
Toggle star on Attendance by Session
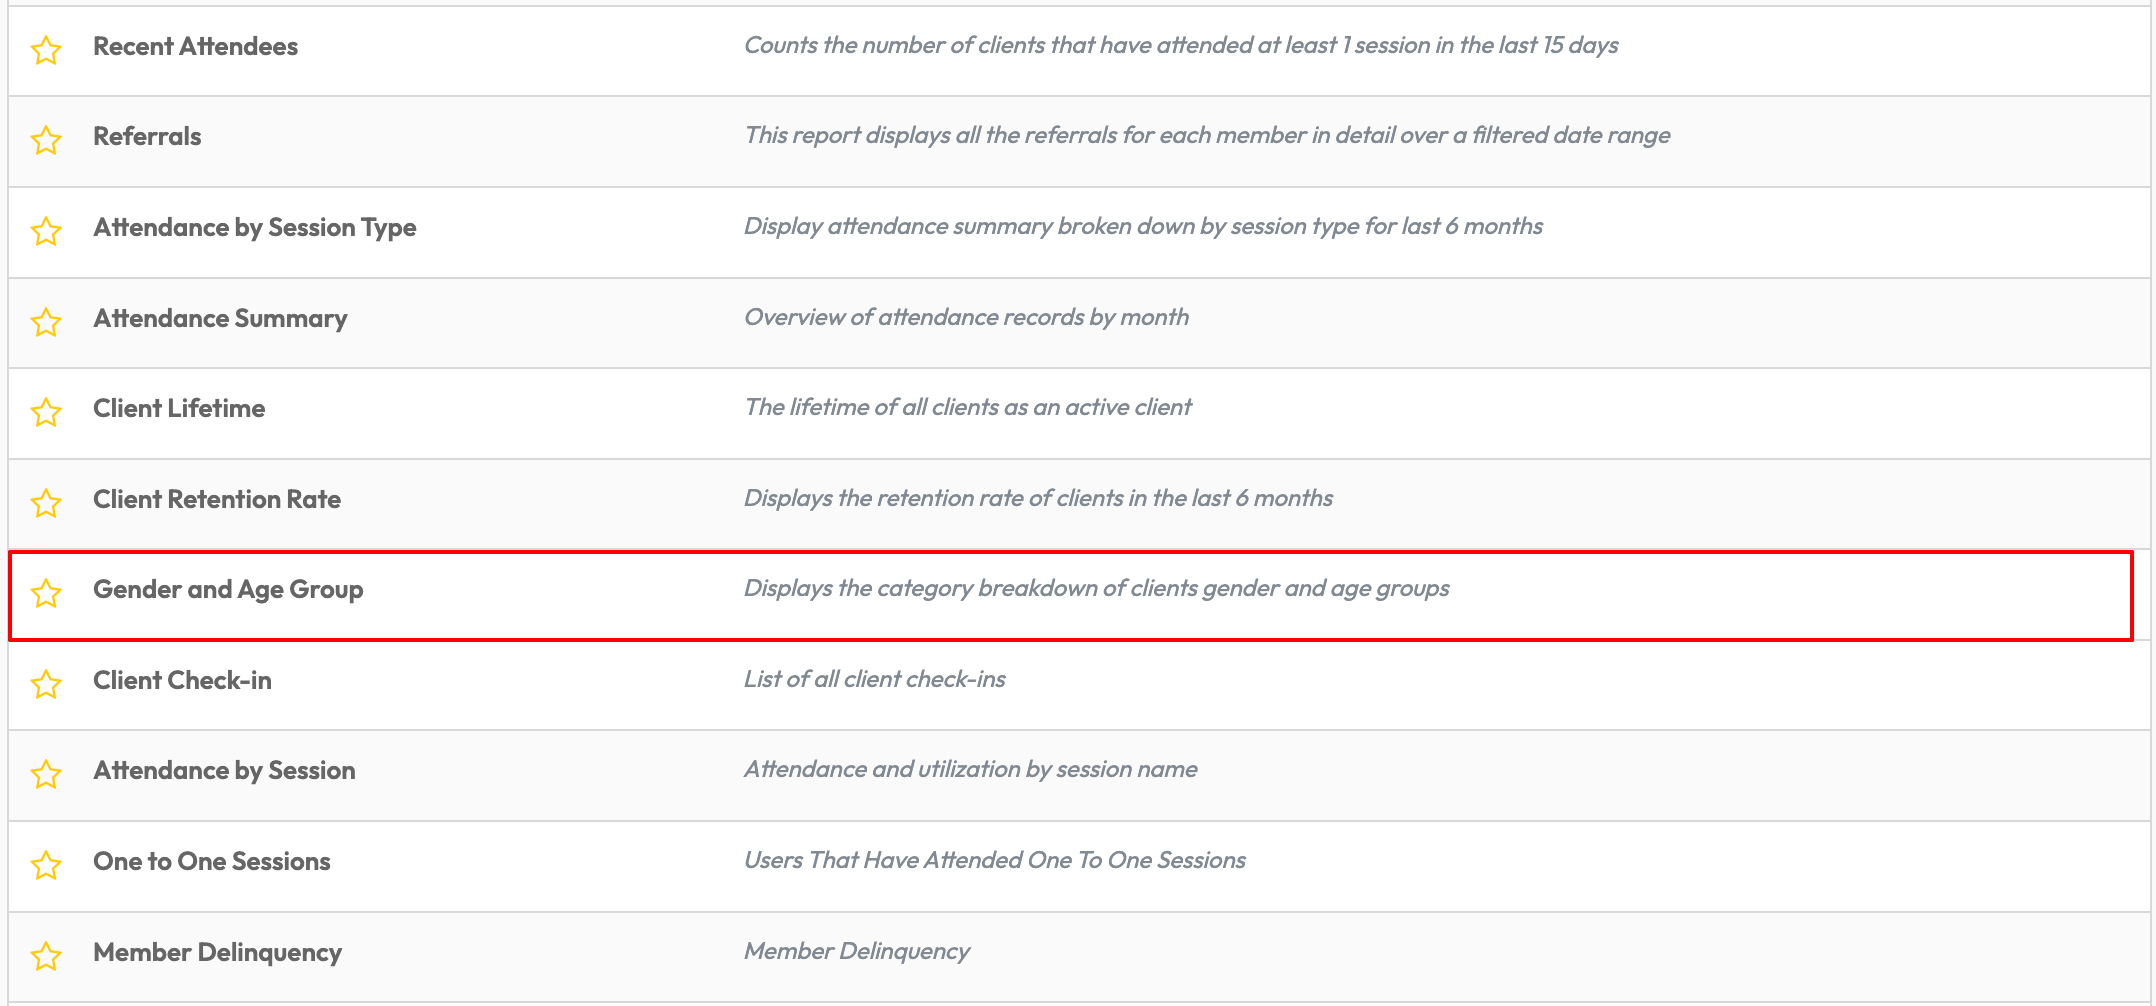[x=46, y=773]
